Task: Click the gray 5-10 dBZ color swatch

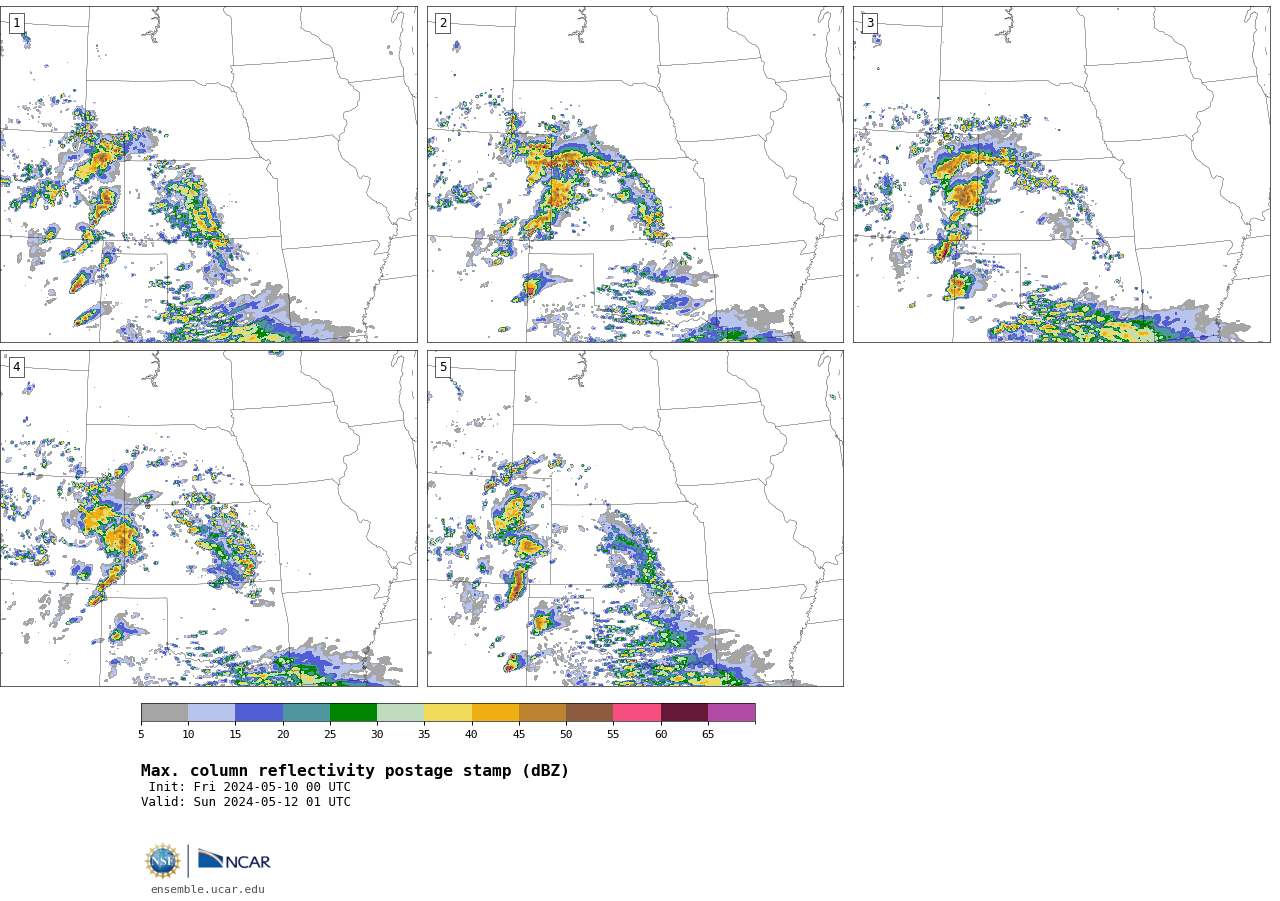Action: coord(164,712)
